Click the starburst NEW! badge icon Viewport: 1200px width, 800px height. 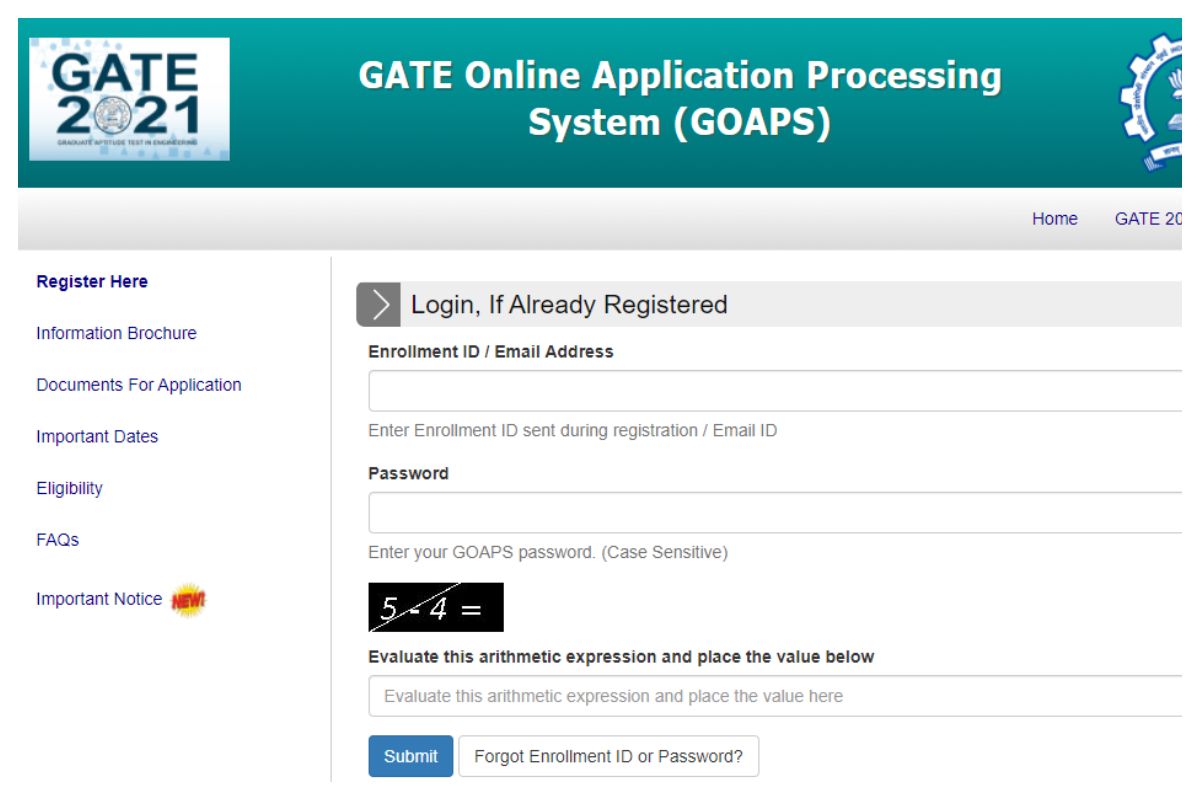[x=188, y=600]
